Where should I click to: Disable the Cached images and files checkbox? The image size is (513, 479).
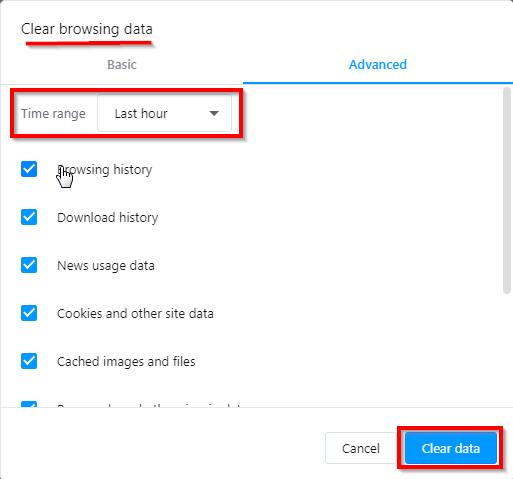[x=29, y=361]
